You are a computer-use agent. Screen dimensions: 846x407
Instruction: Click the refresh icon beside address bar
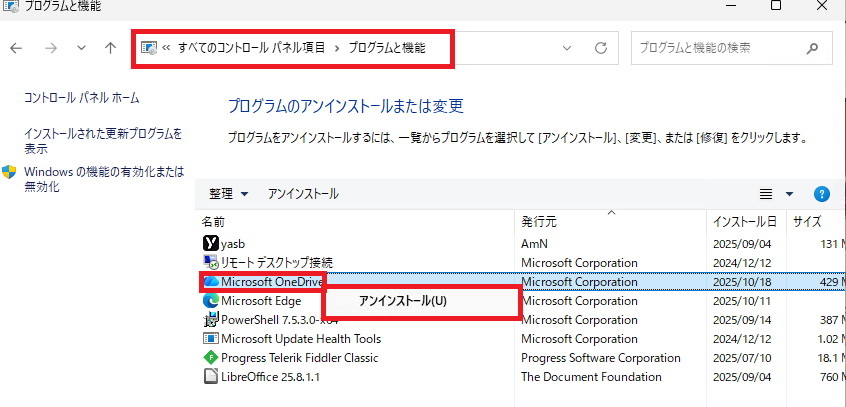click(x=600, y=48)
